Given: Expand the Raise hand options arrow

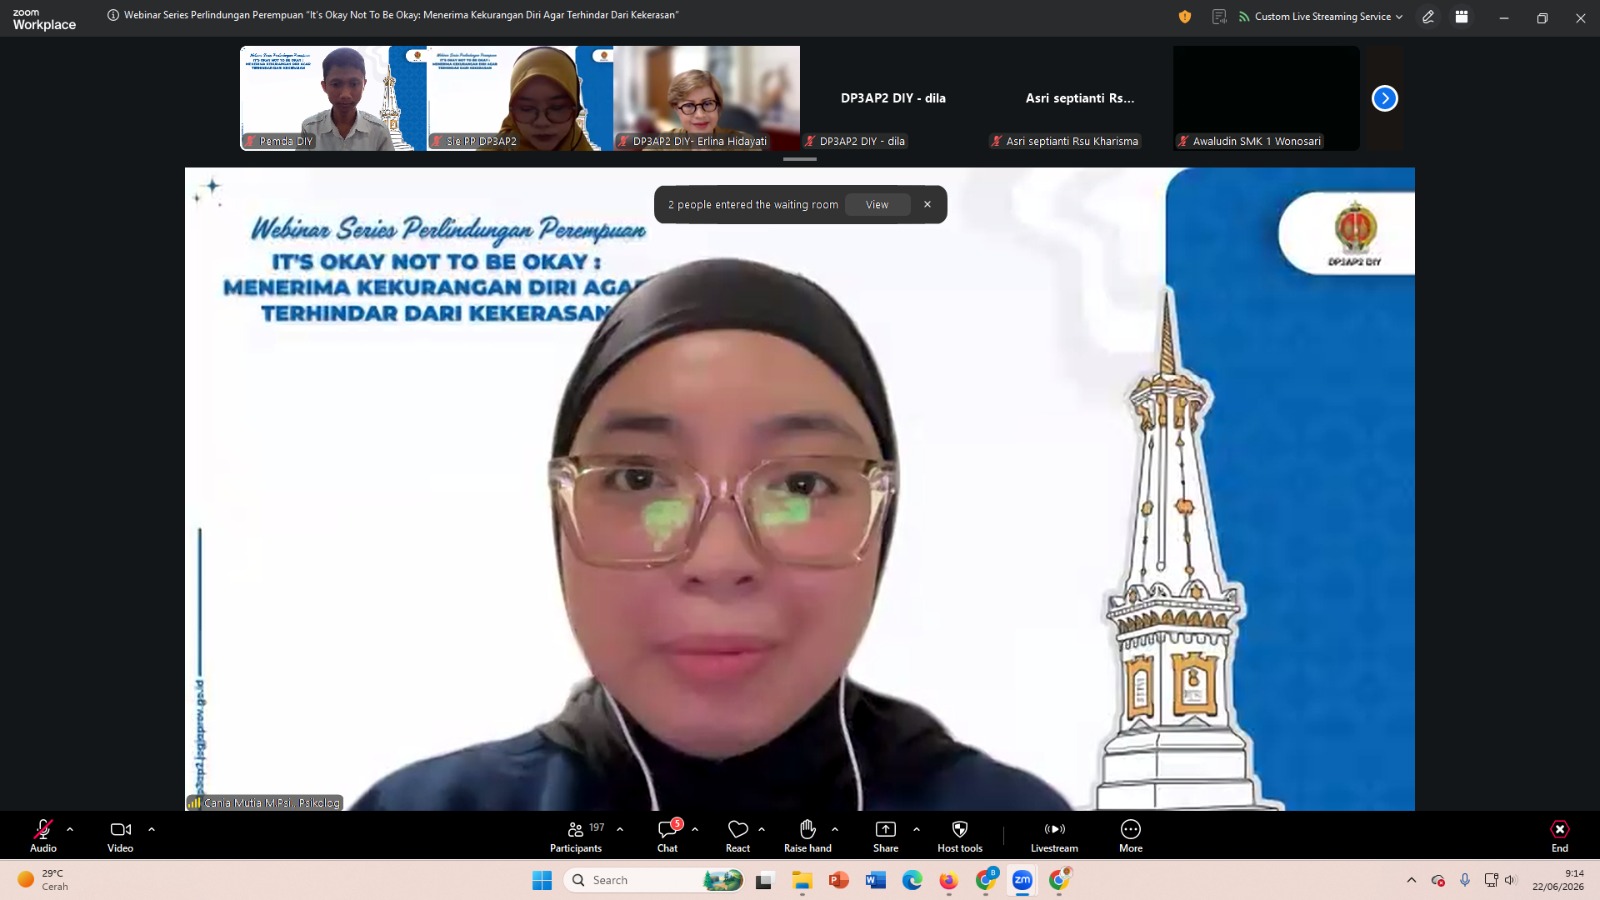Looking at the screenshot, I should point(835,829).
